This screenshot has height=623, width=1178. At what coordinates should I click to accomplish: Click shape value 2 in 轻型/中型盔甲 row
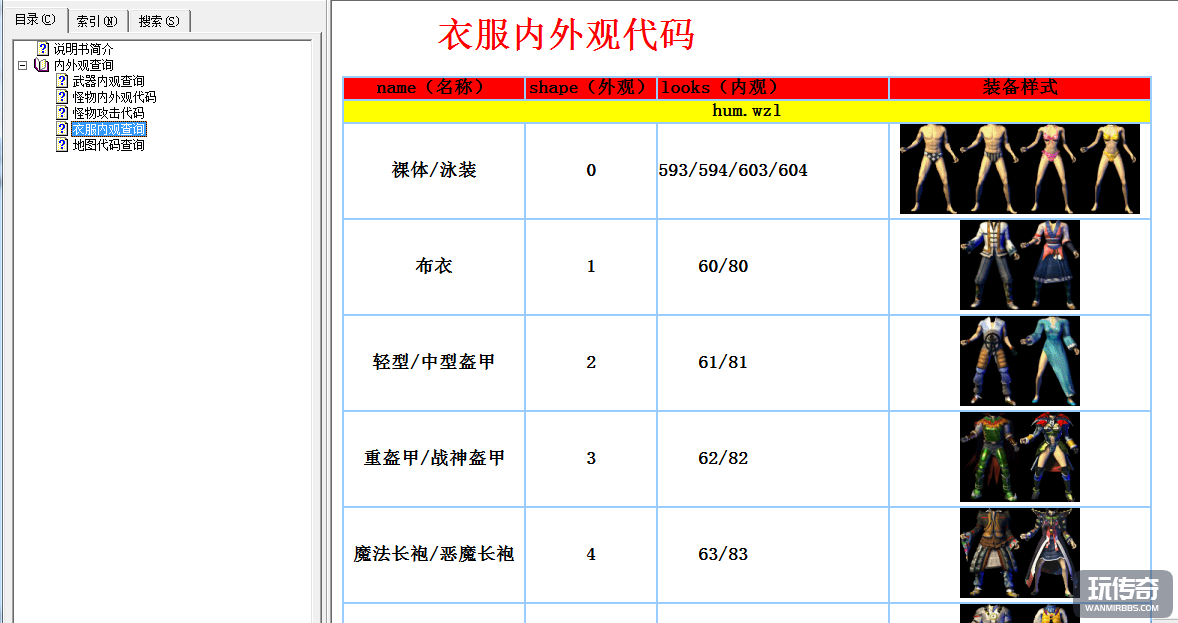591,362
